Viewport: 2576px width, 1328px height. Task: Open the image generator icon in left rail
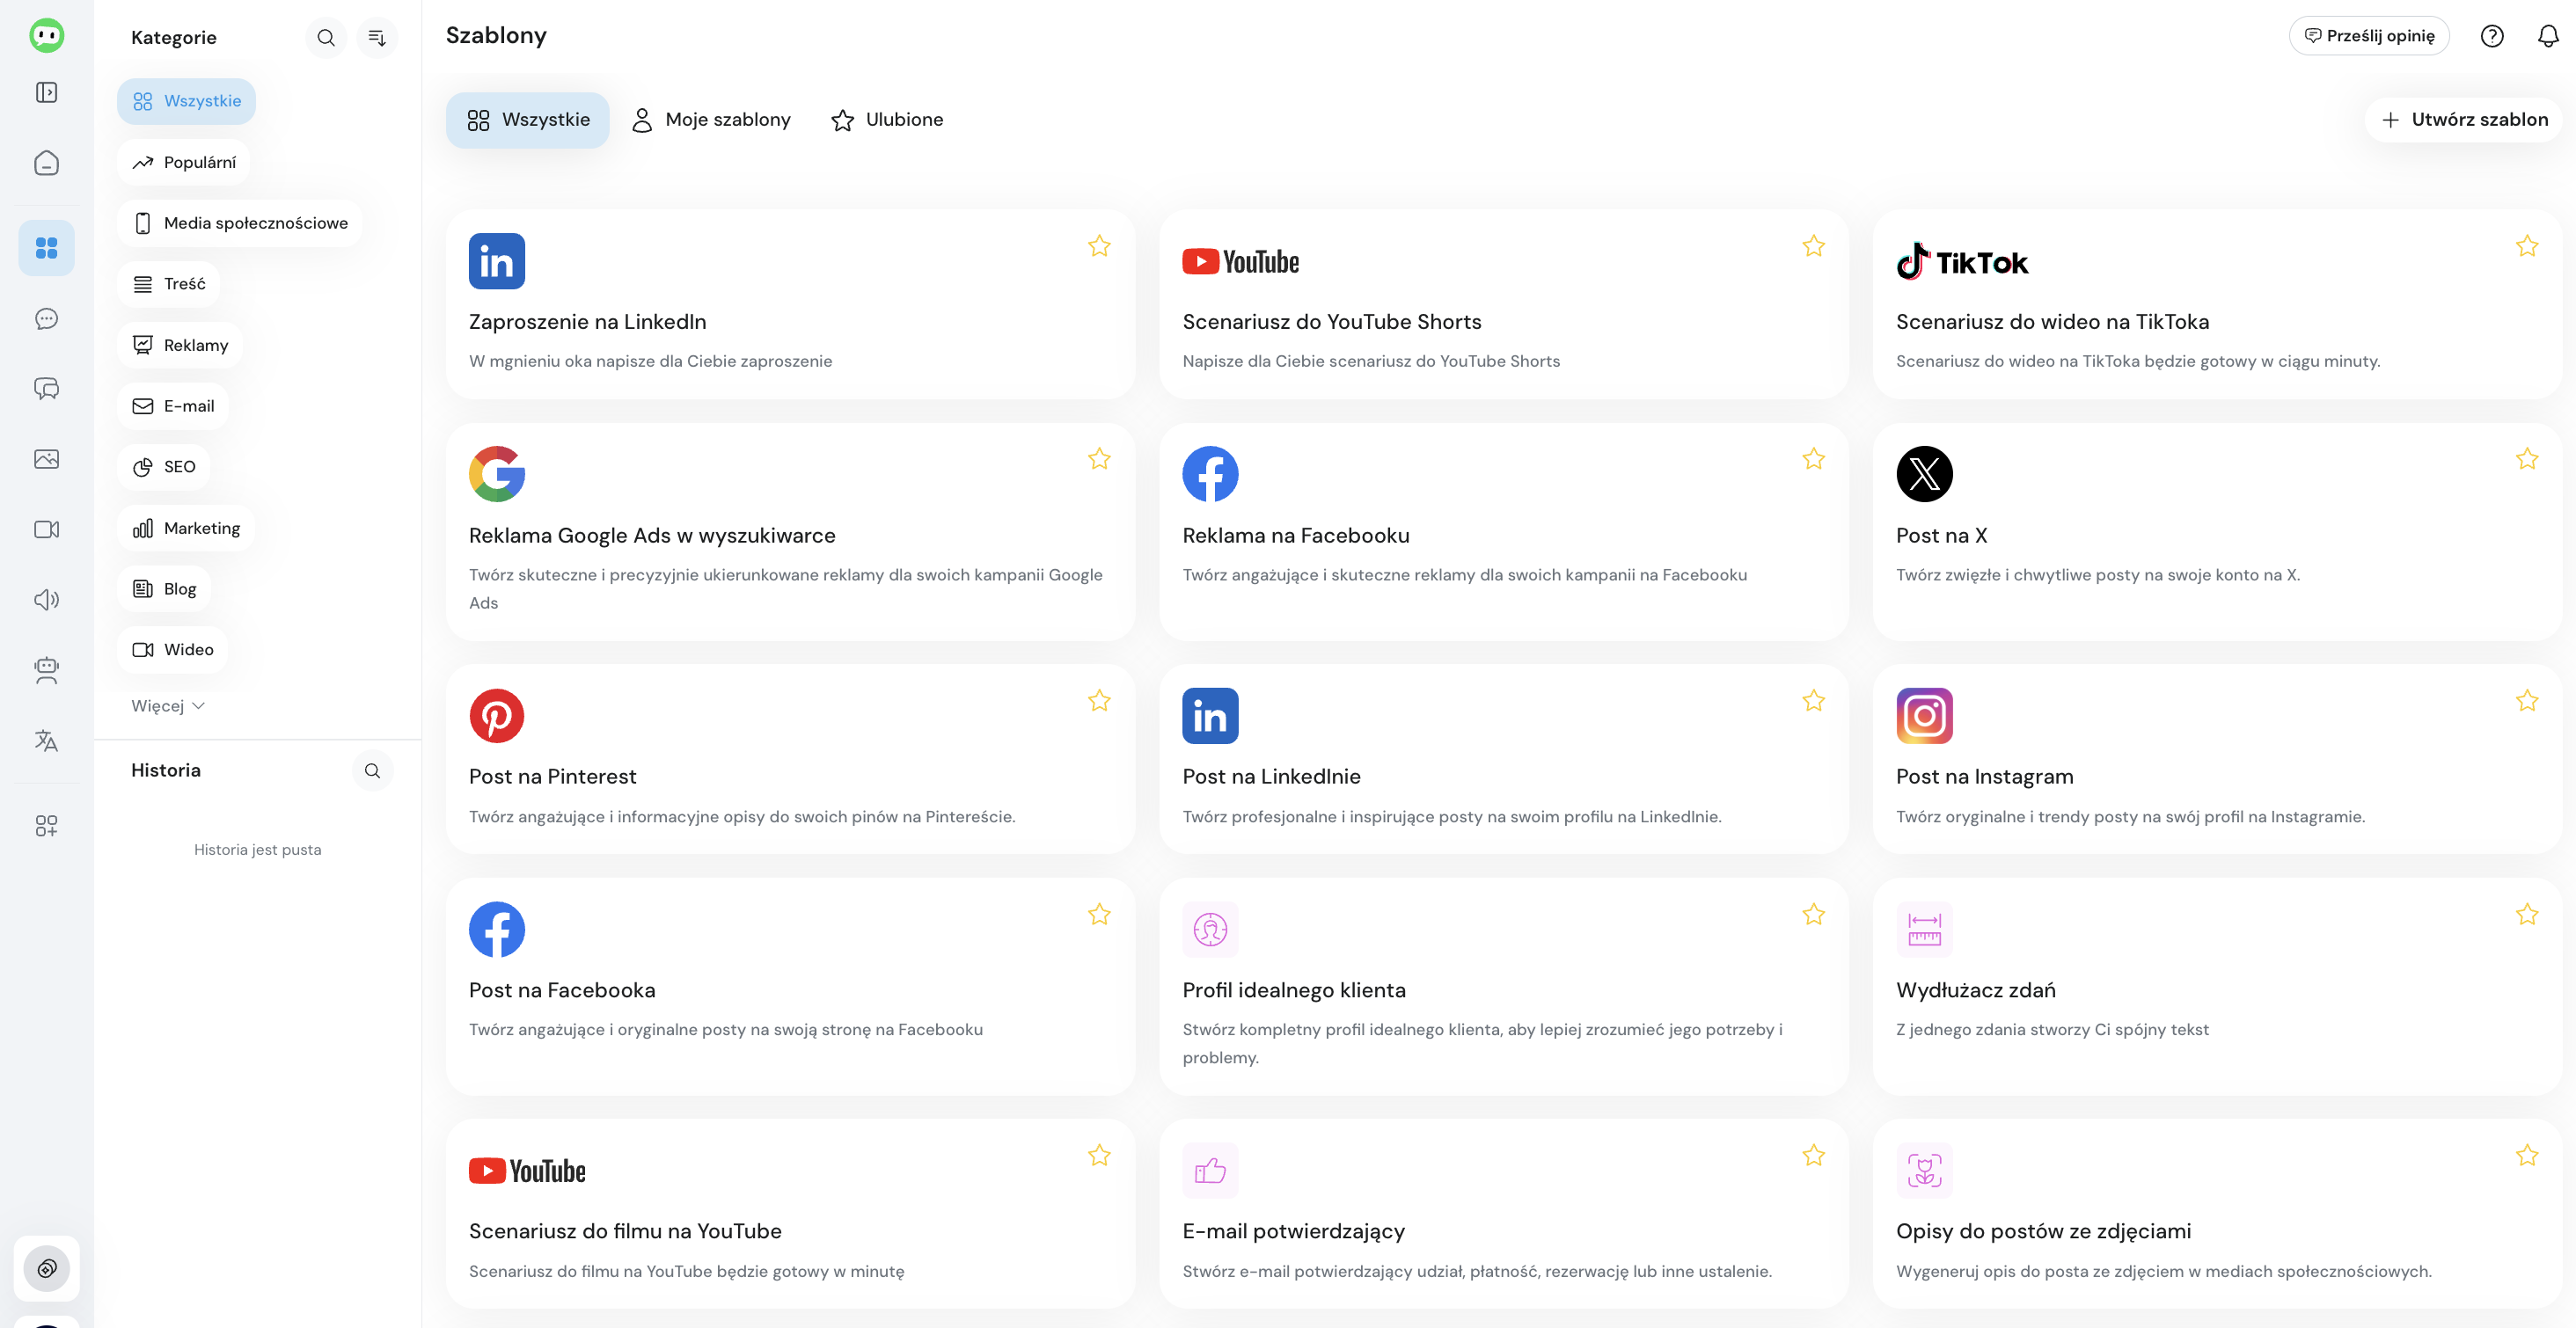pyautogui.click(x=46, y=459)
